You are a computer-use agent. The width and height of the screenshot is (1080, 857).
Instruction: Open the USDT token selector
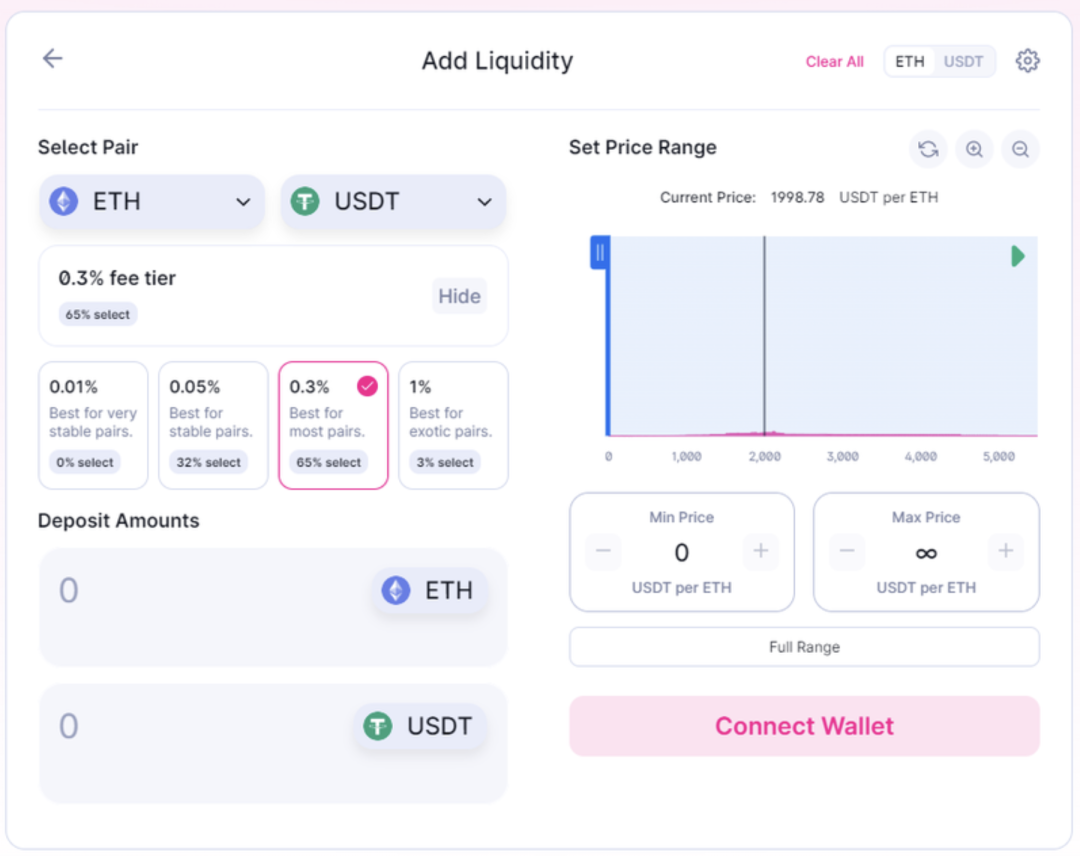(x=393, y=201)
